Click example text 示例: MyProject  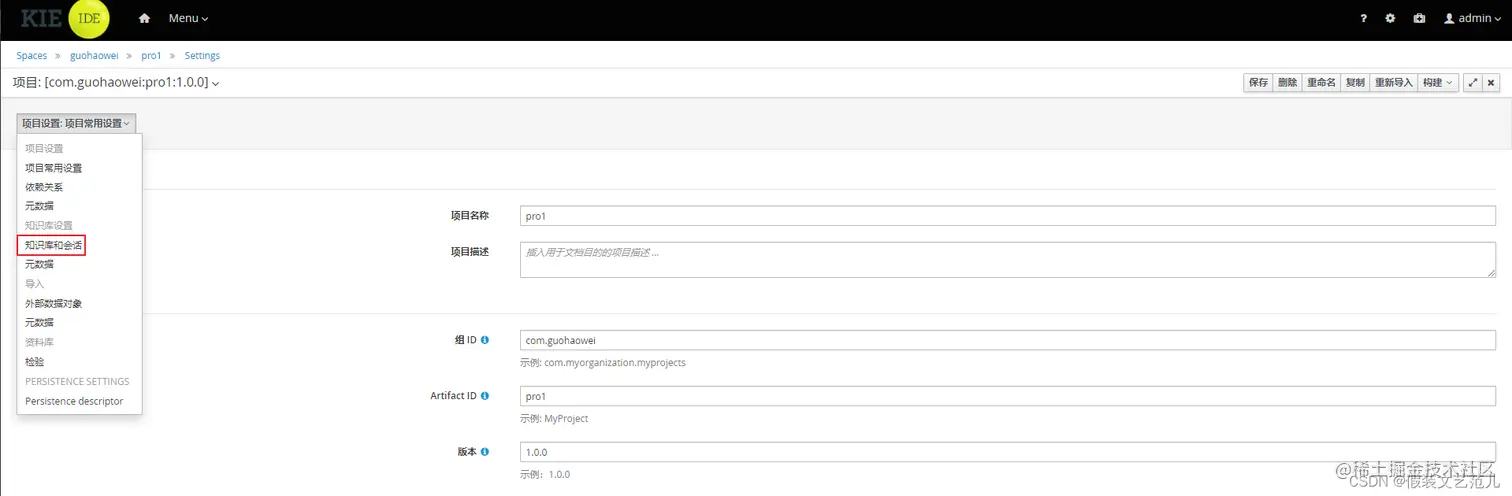[554, 419]
